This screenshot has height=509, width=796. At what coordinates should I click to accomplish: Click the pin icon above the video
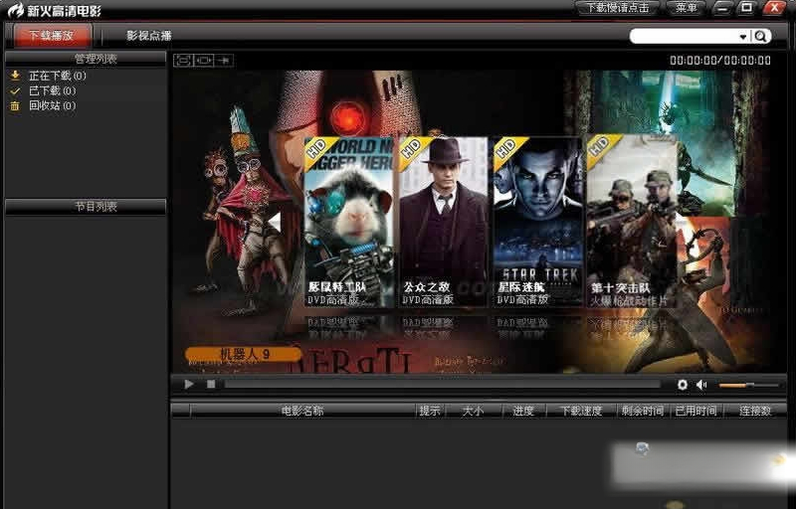224,60
